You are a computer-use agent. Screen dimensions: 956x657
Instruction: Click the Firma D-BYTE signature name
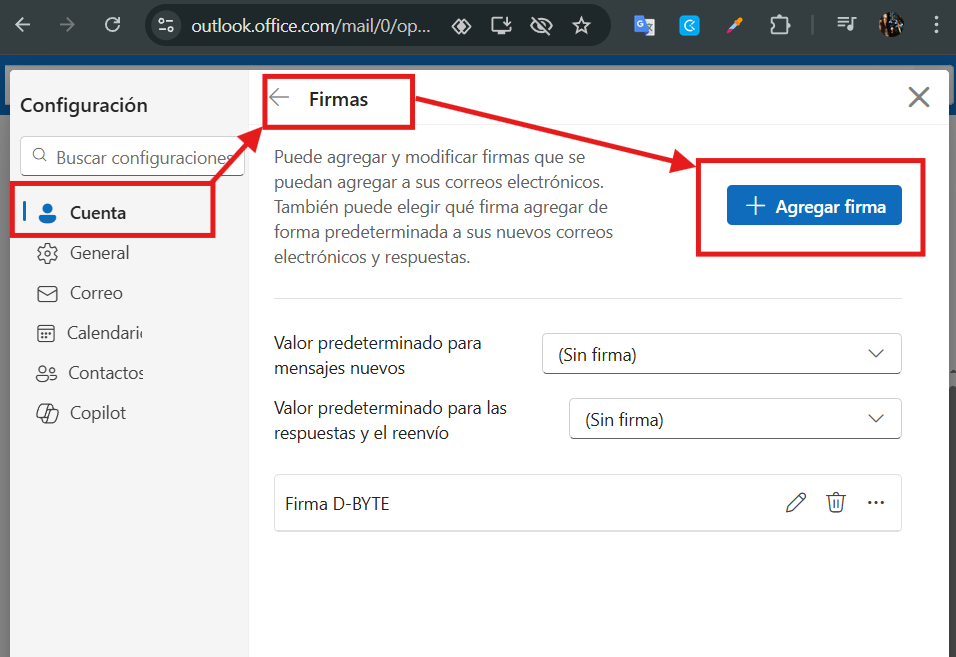click(x=337, y=504)
